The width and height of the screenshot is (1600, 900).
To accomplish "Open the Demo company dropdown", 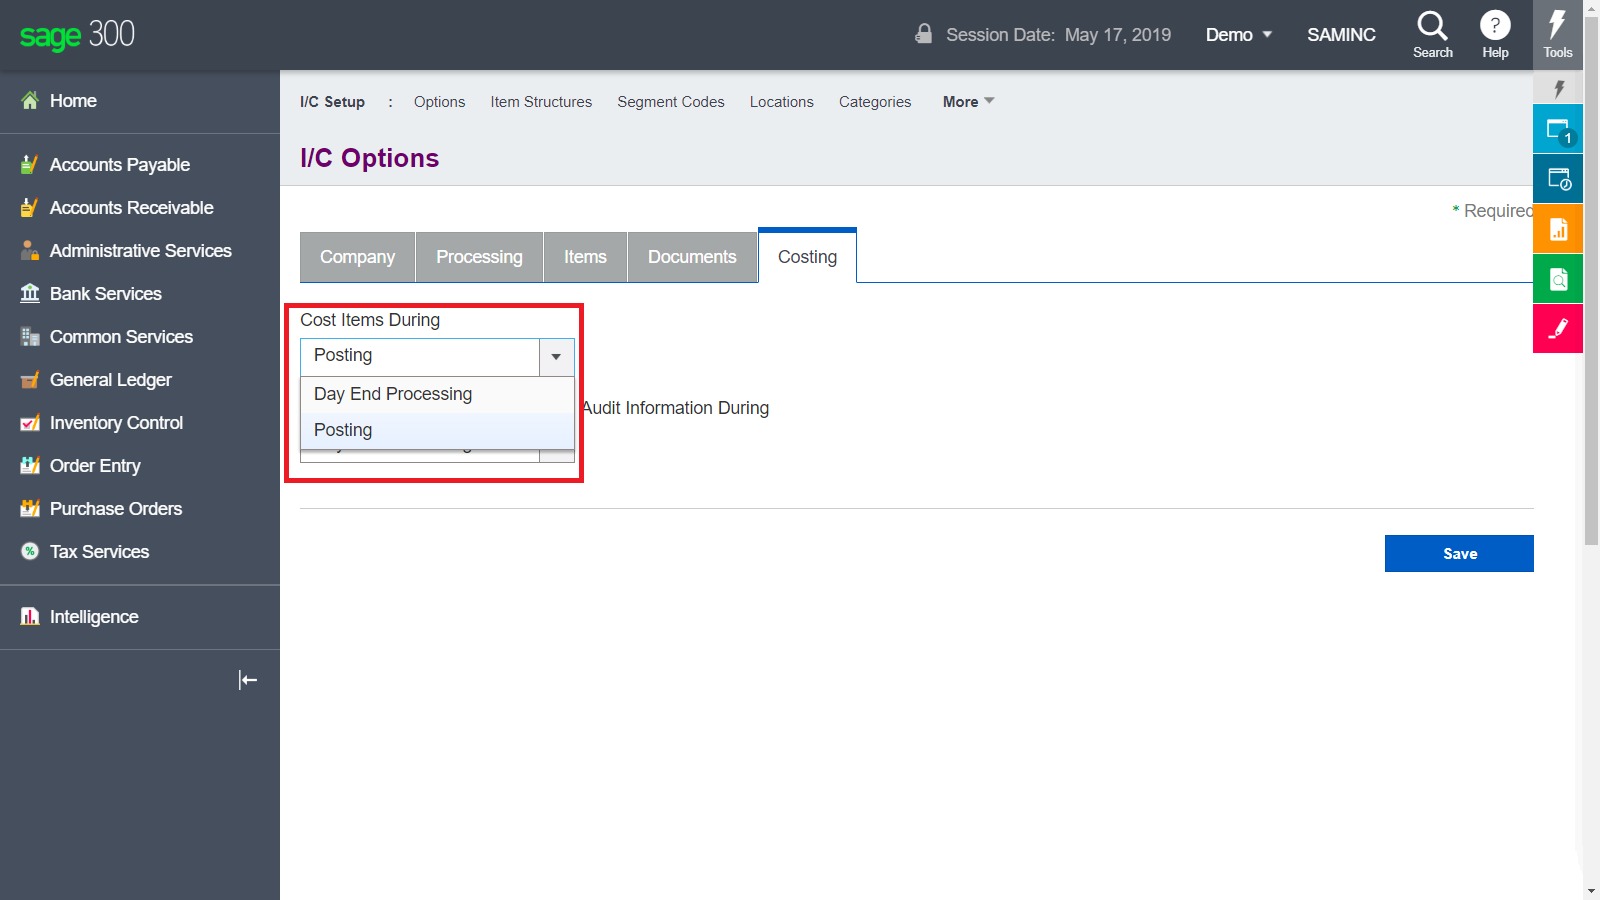I will pos(1238,34).
